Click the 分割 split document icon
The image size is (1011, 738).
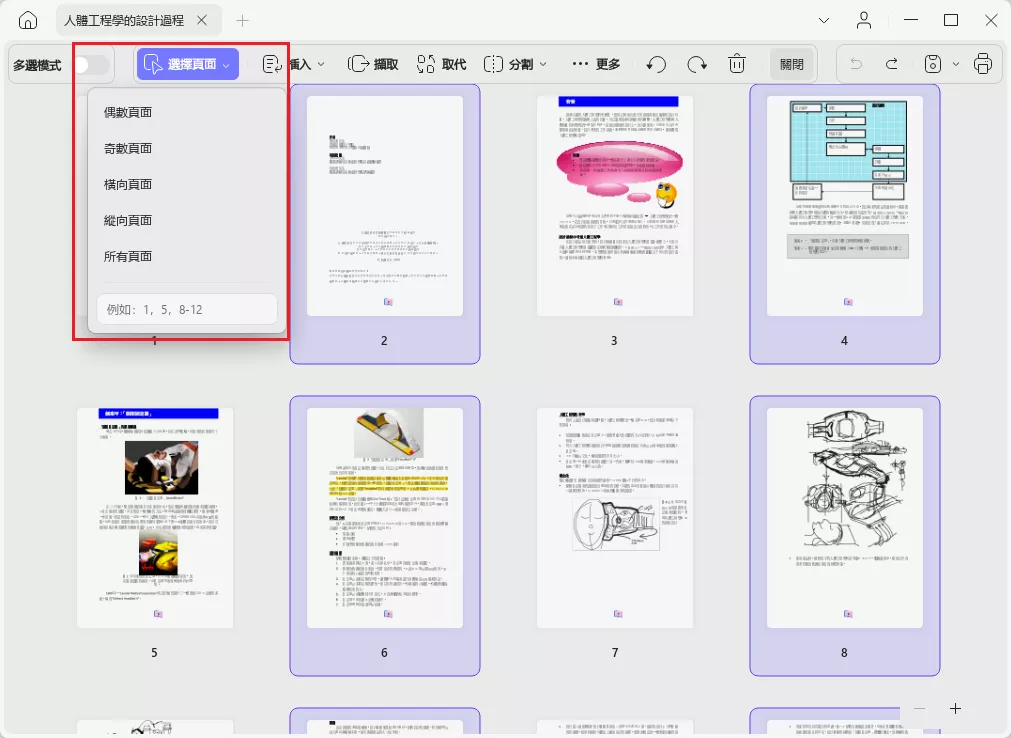pyautogui.click(x=493, y=64)
